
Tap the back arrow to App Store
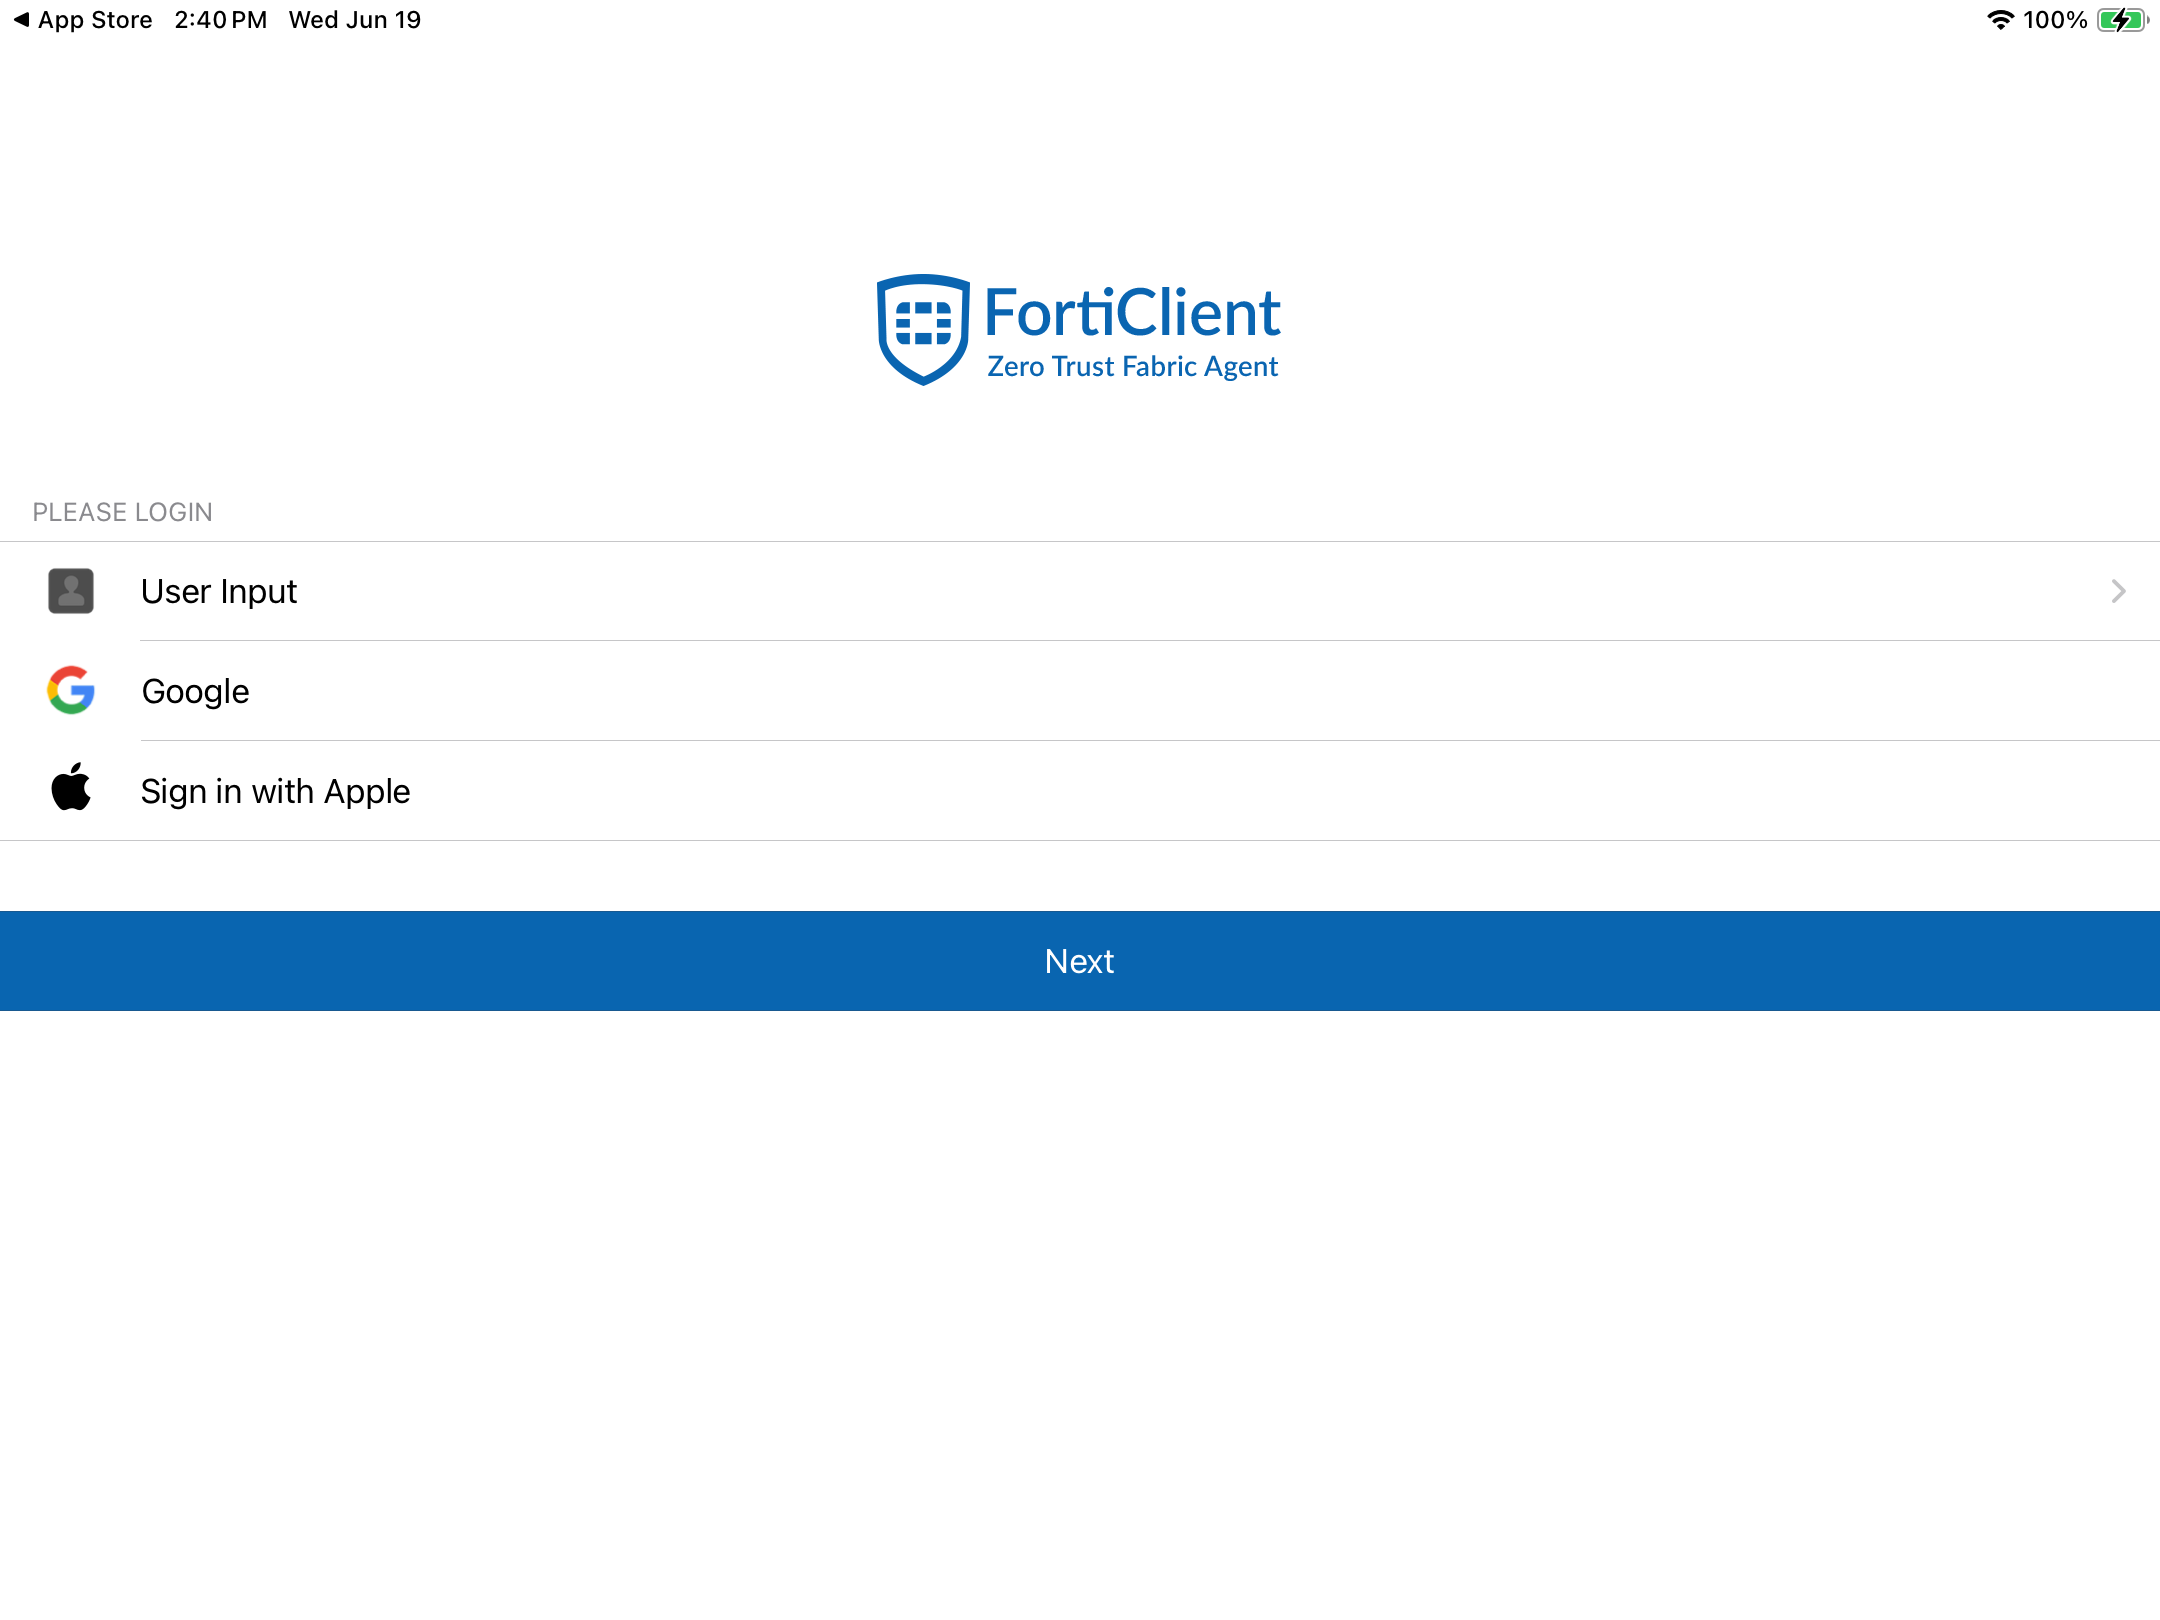pos(21,20)
